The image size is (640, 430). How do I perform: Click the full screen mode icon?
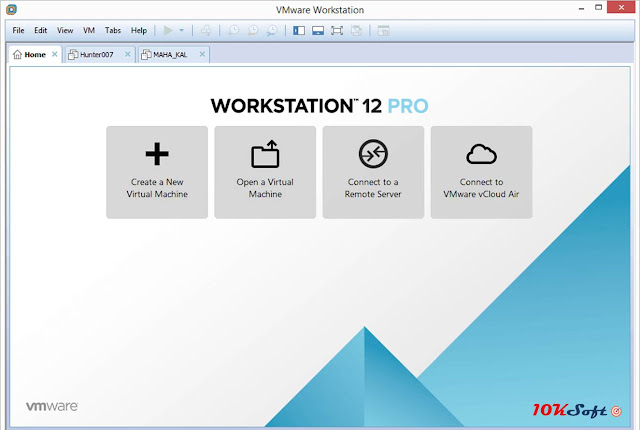[337, 30]
